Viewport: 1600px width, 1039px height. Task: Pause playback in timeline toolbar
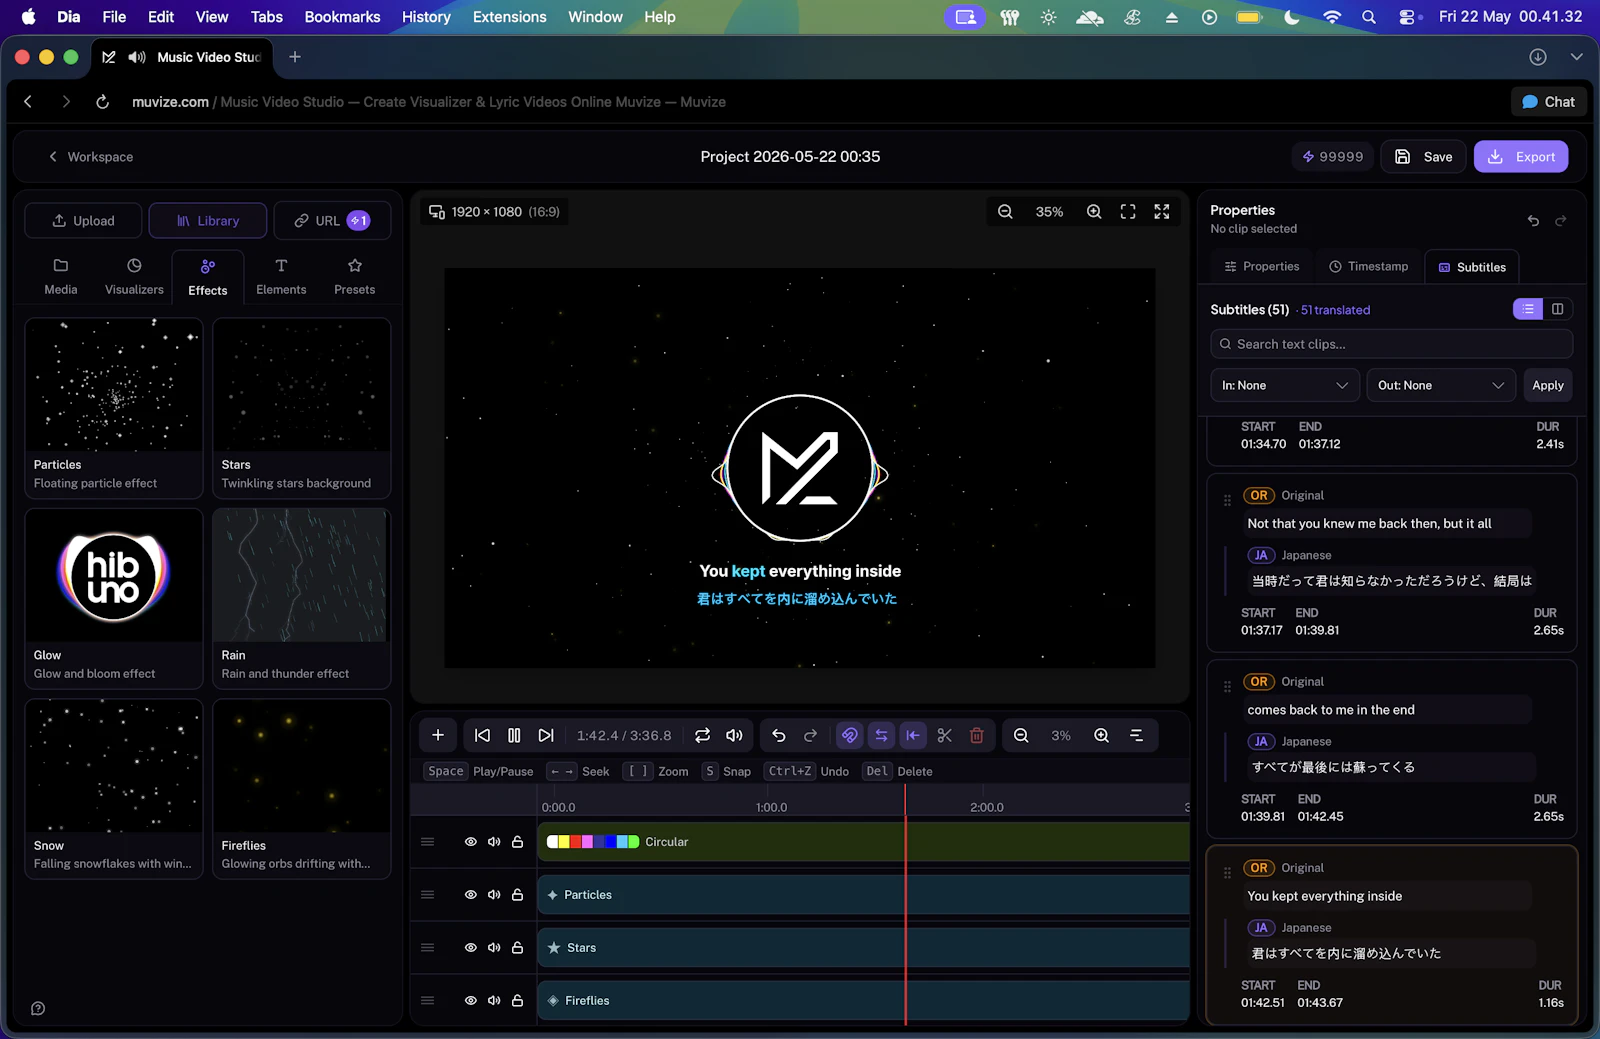coord(514,735)
